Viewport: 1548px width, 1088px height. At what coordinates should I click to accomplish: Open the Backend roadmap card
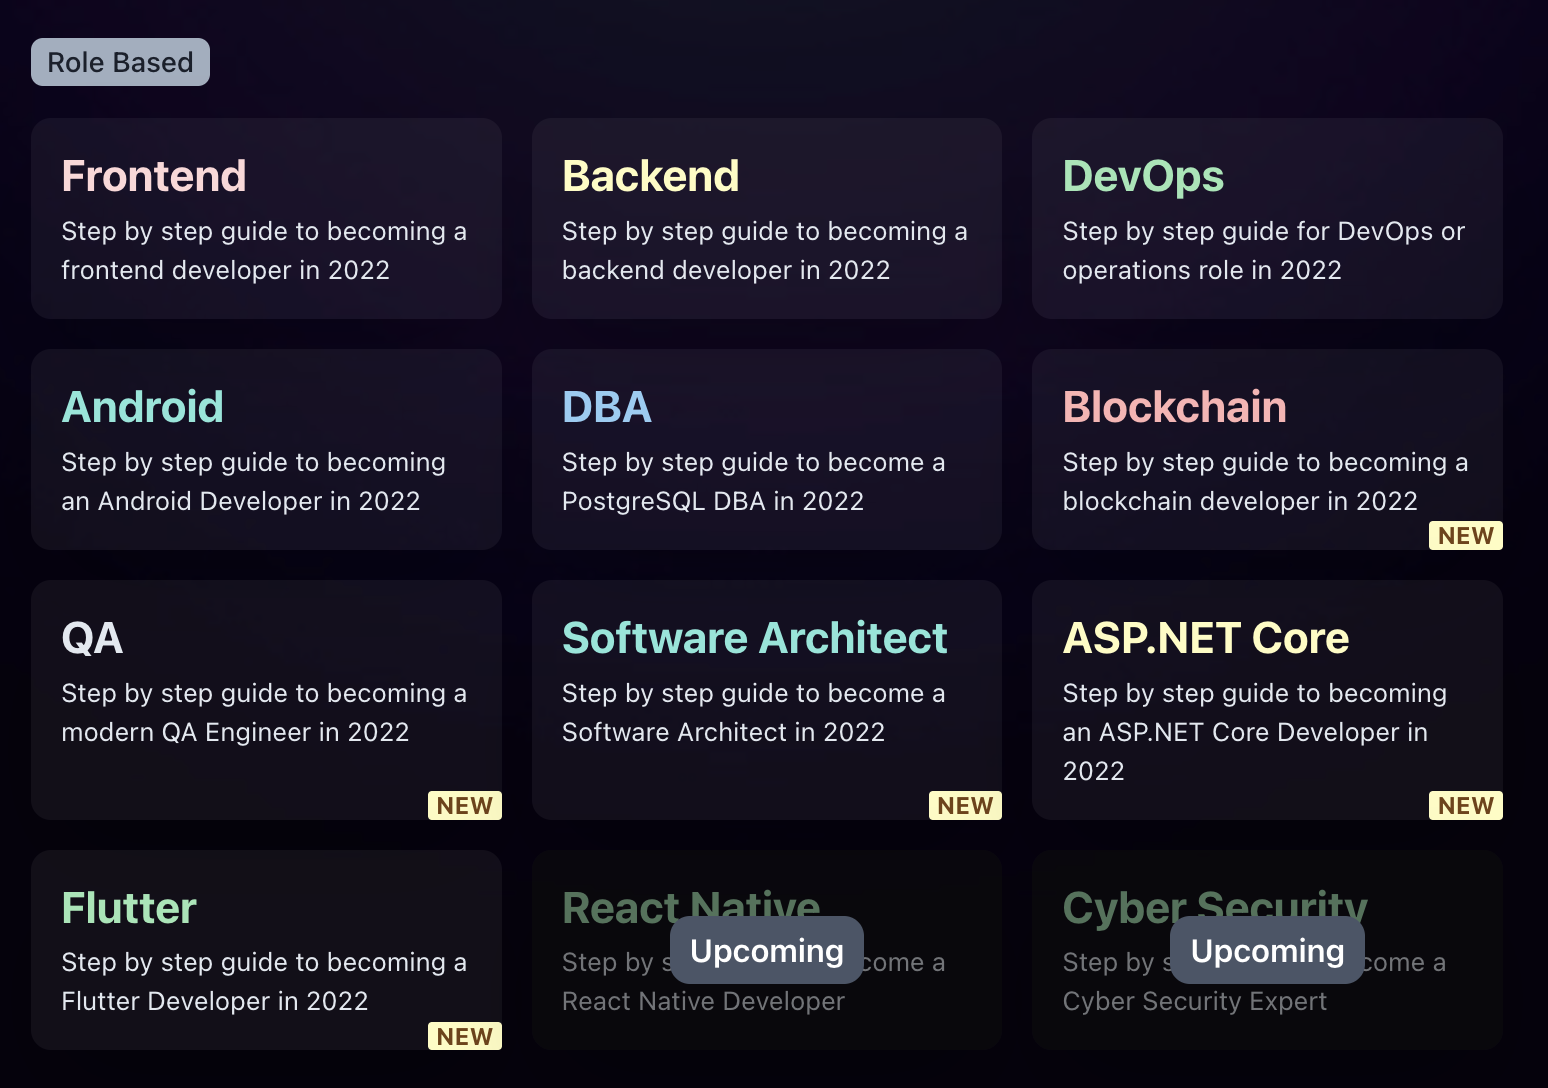[767, 218]
